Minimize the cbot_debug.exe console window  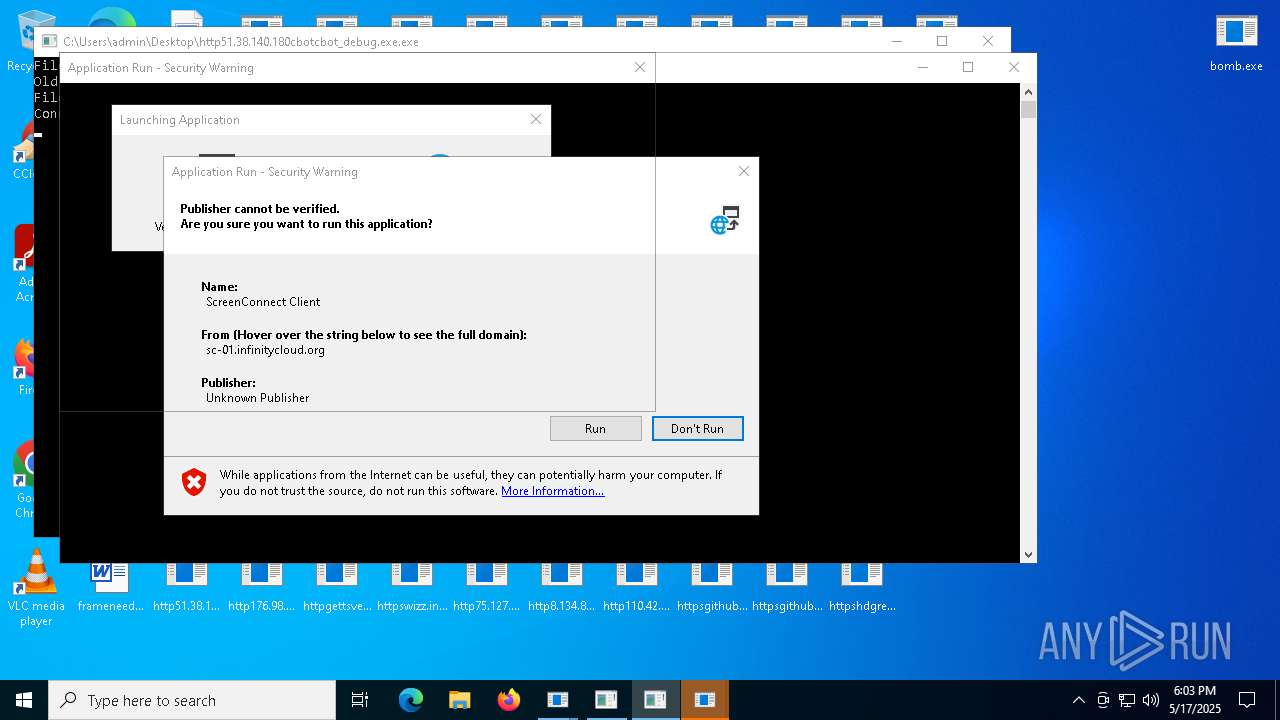click(896, 41)
